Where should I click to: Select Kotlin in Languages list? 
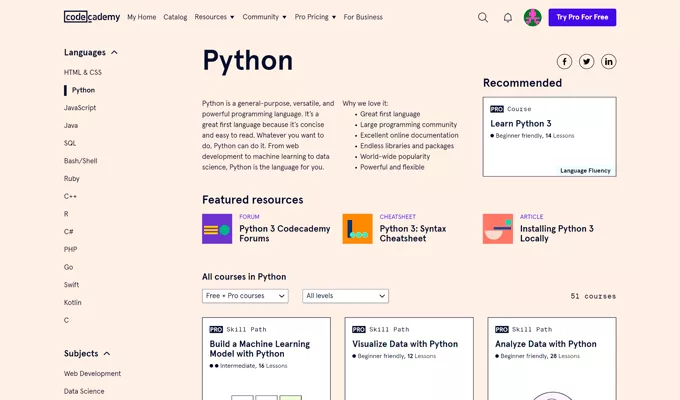(x=72, y=302)
